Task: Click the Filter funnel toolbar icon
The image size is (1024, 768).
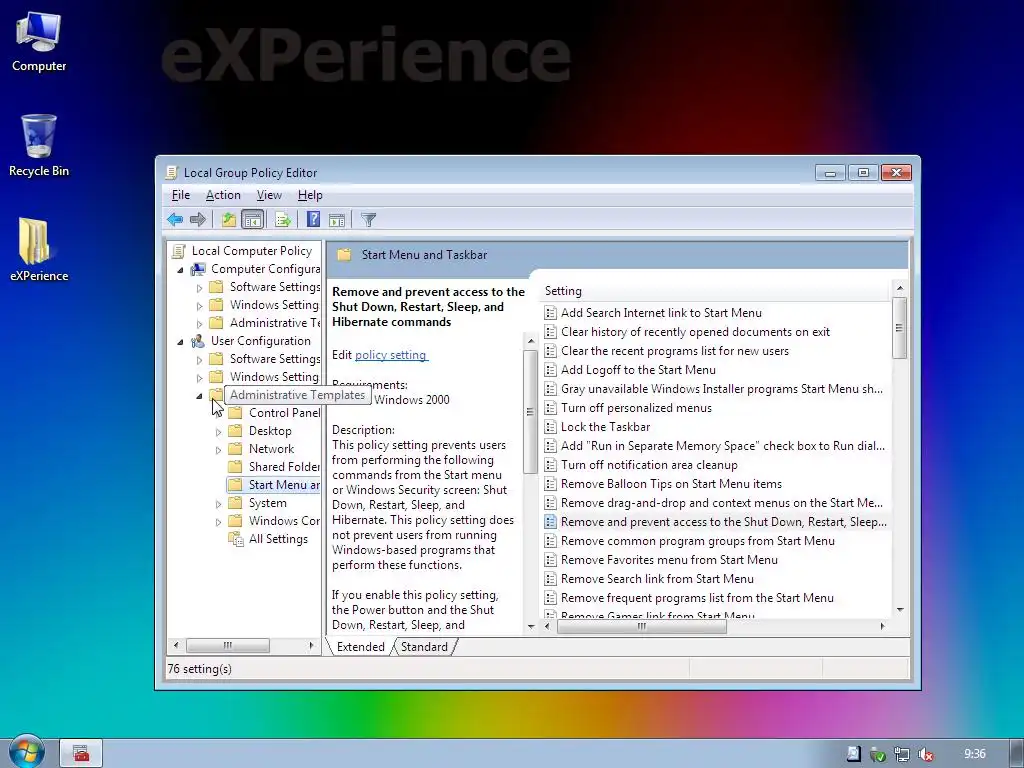Action: pyautogui.click(x=368, y=219)
